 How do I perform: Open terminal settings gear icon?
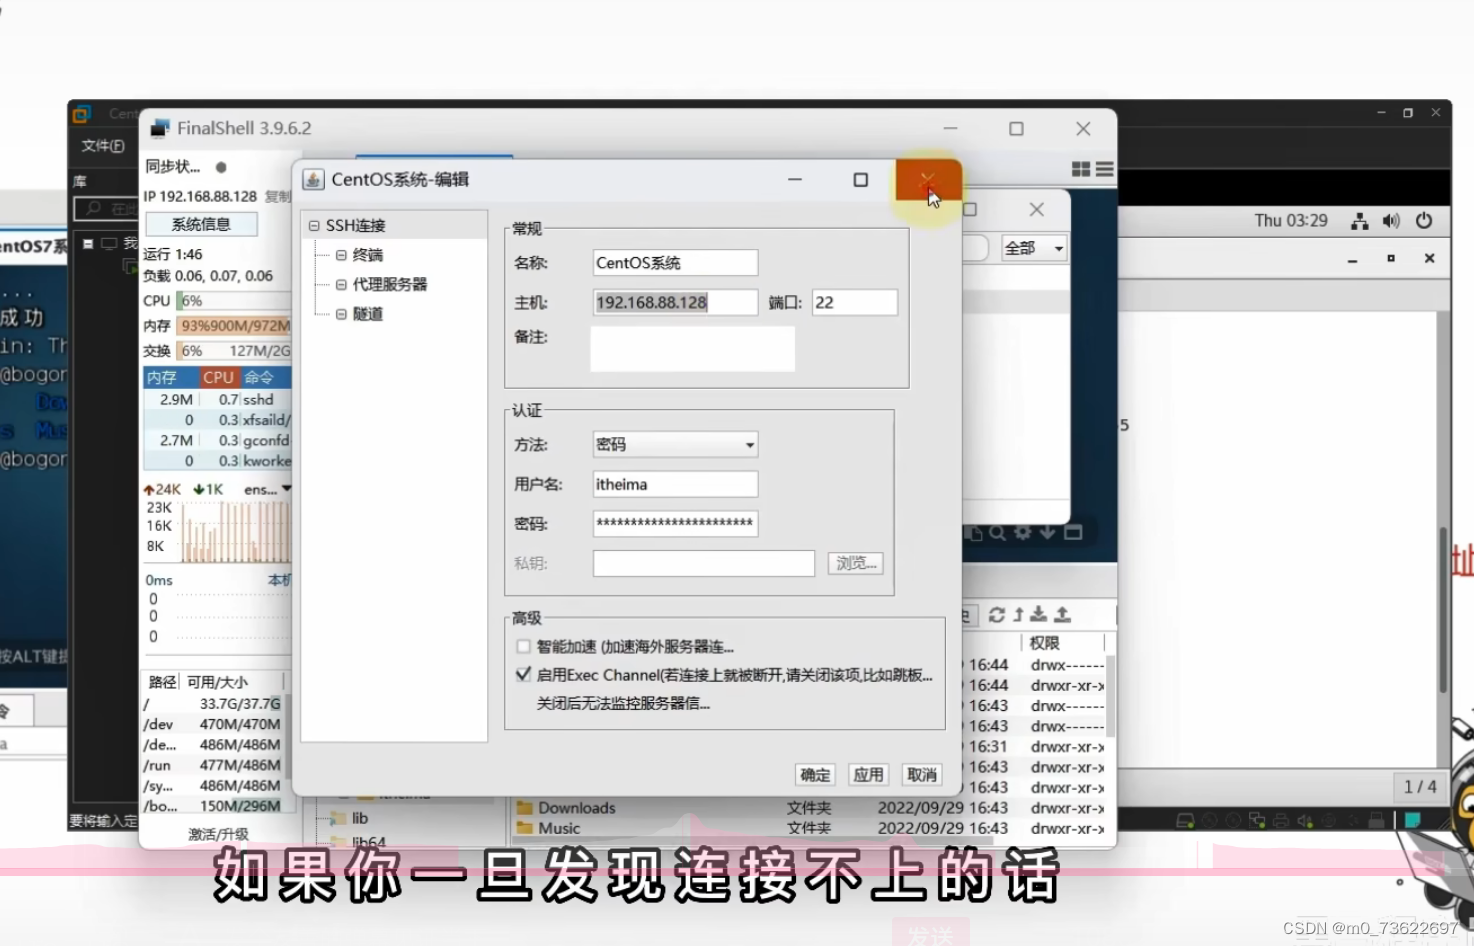coord(1022,533)
